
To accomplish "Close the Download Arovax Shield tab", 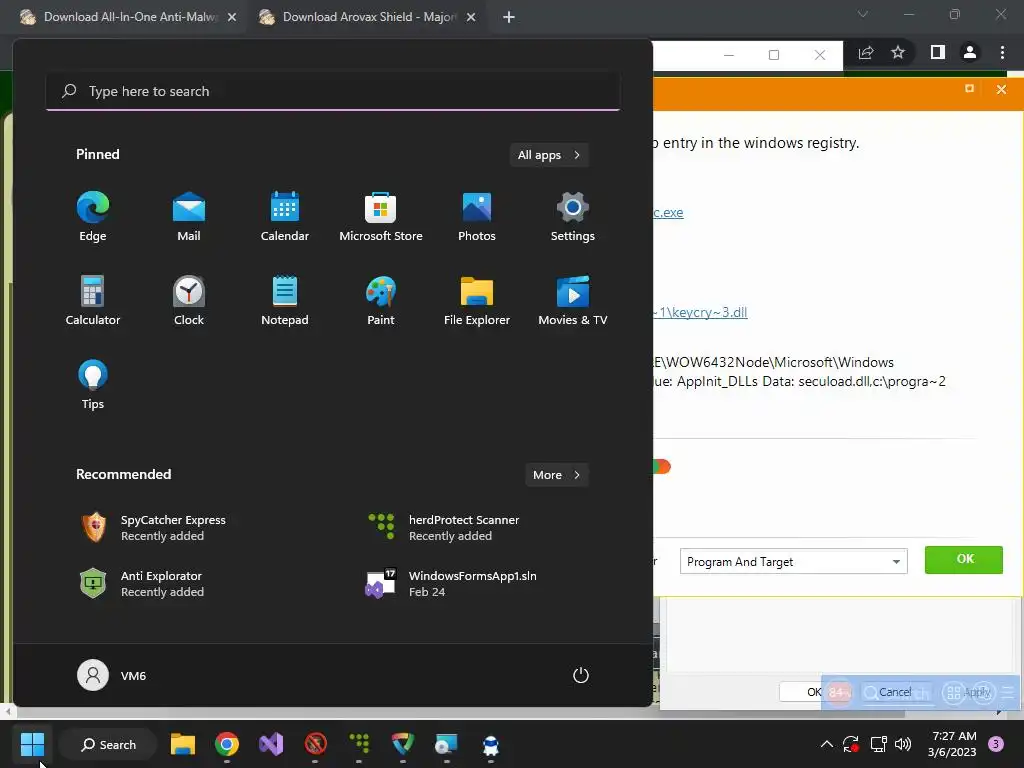I will [471, 18].
